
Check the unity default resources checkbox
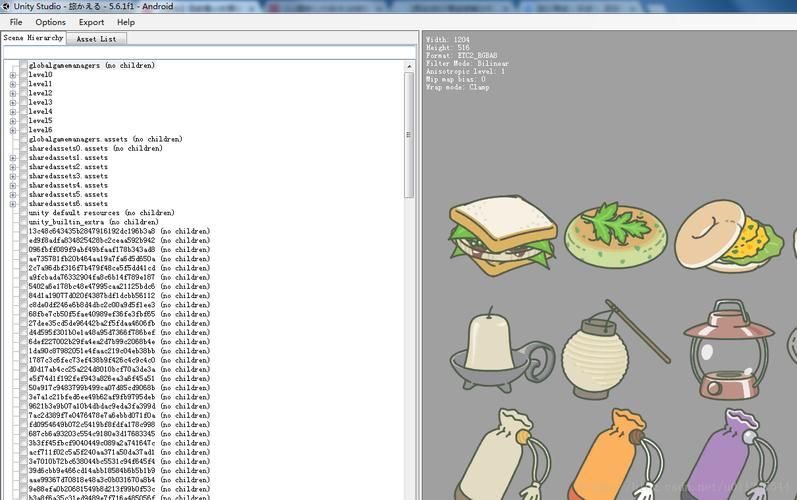click(x=23, y=213)
